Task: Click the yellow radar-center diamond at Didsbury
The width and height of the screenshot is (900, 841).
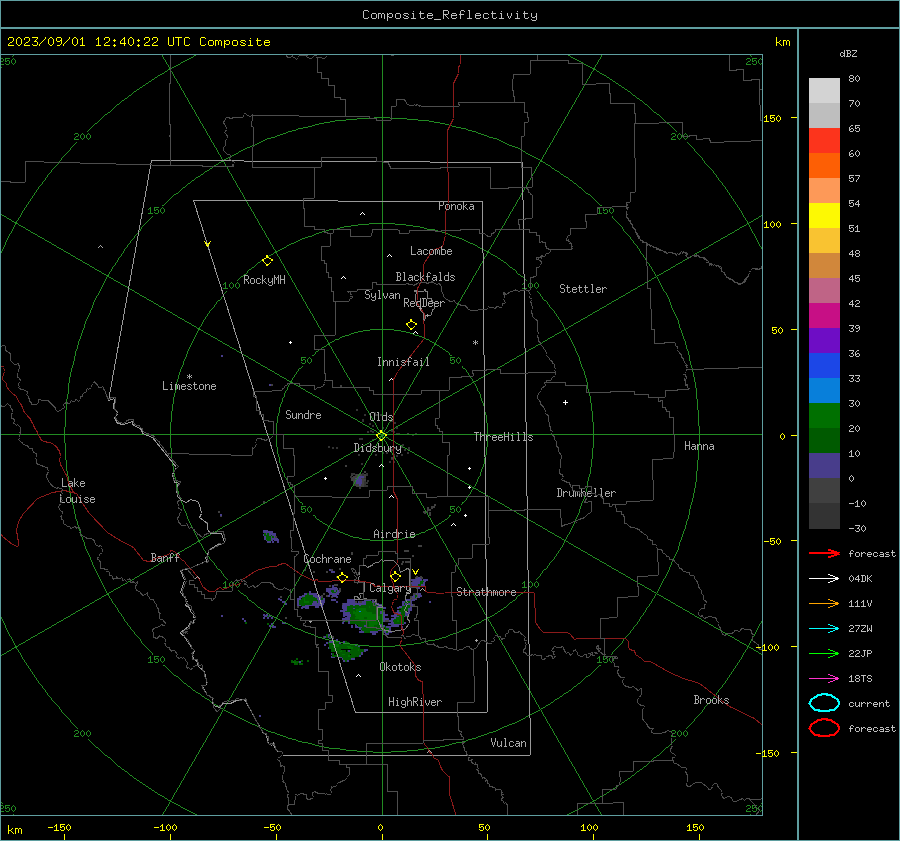Action: point(381,436)
